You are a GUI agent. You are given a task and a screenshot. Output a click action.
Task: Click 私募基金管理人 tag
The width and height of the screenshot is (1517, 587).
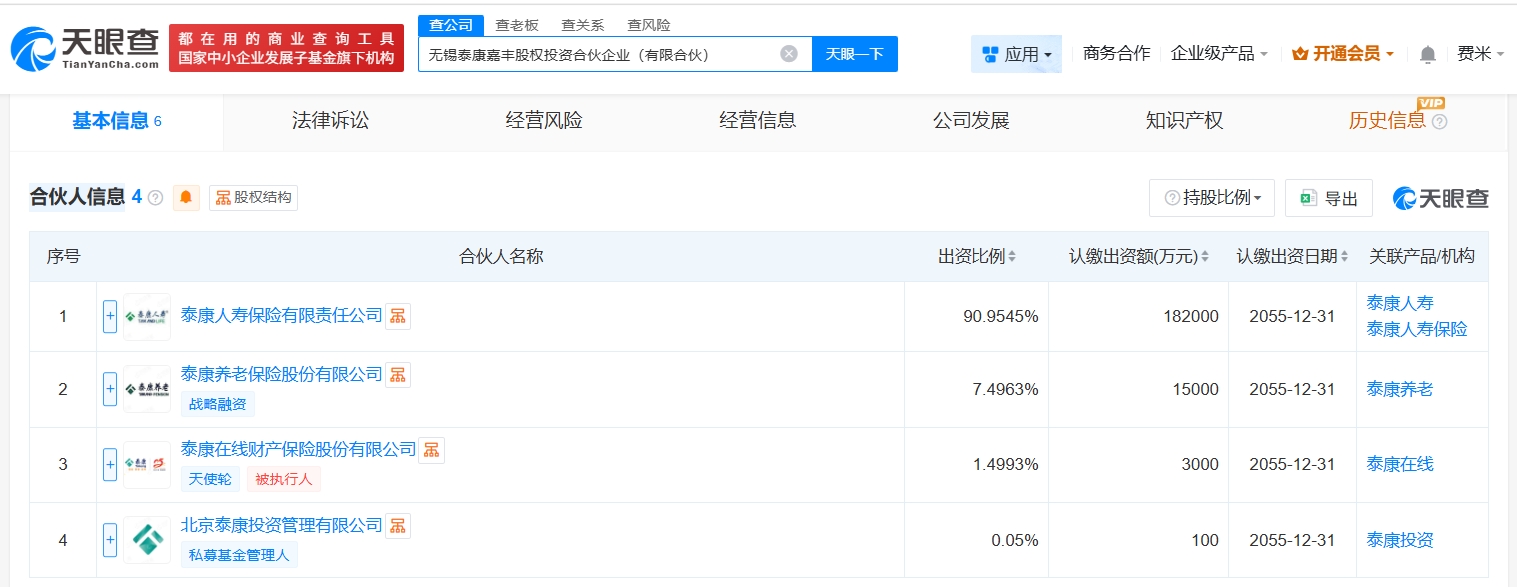click(x=239, y=555)
